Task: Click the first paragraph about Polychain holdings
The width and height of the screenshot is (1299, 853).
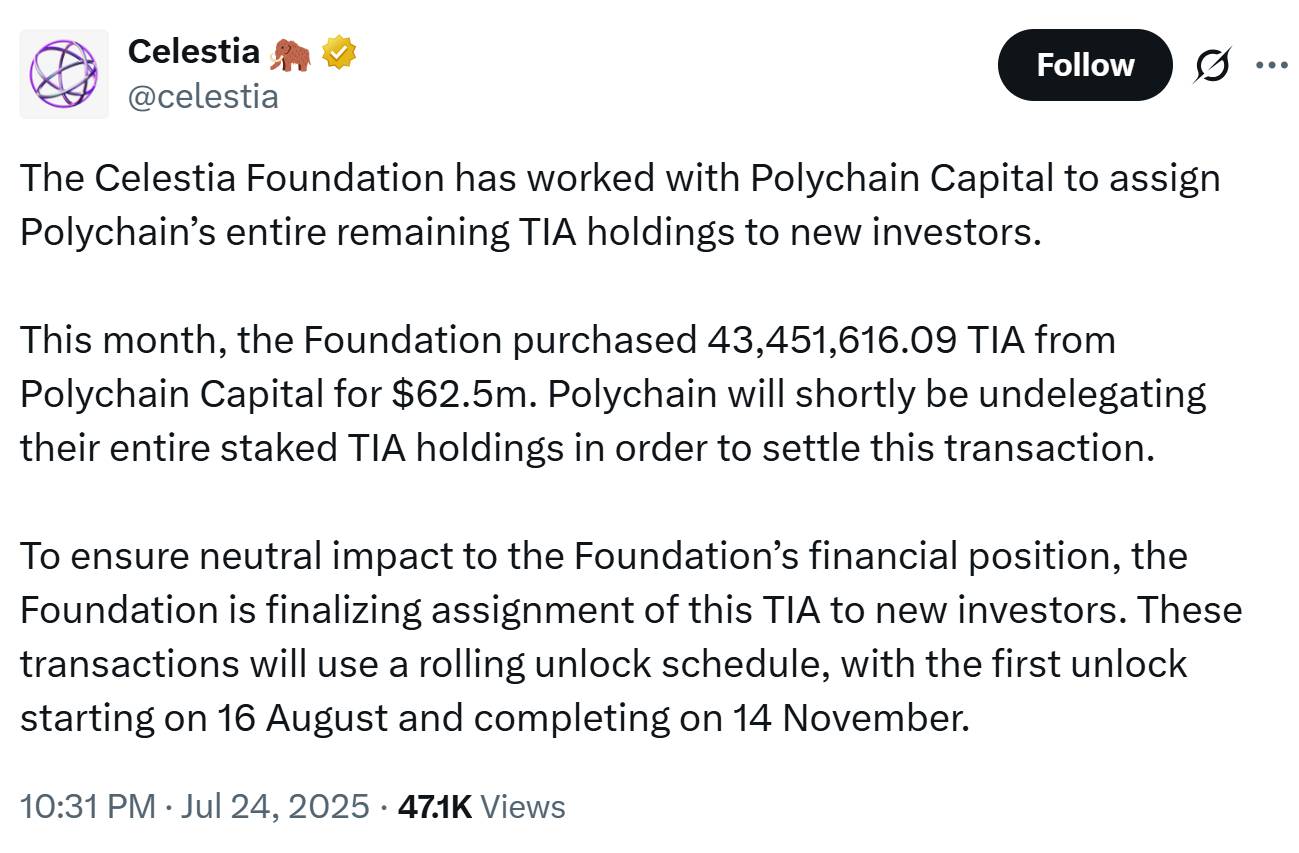Action: [x=620, y=205]
